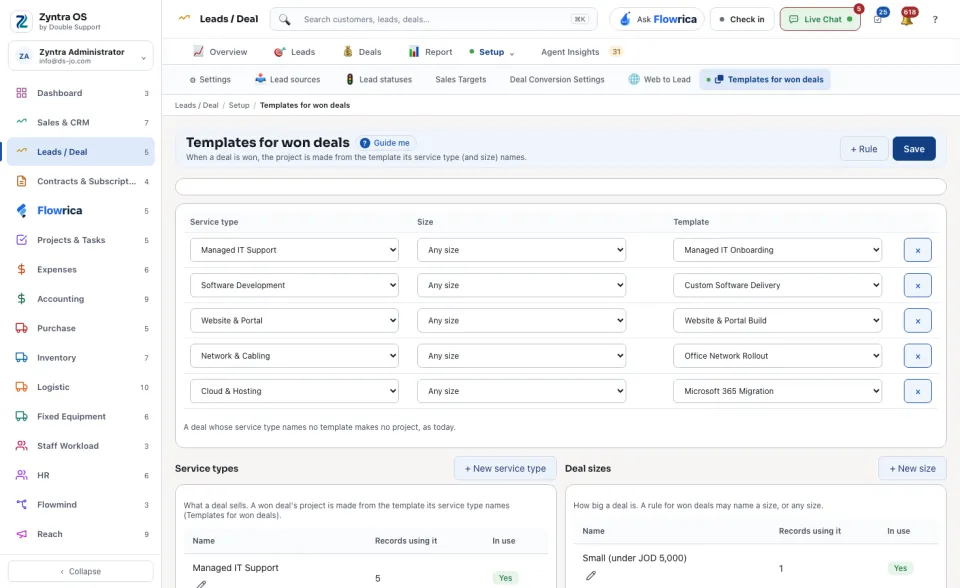This screenshot has height=588, width=960.
Task: Open the Report tab
Action: tap(431, 52)
